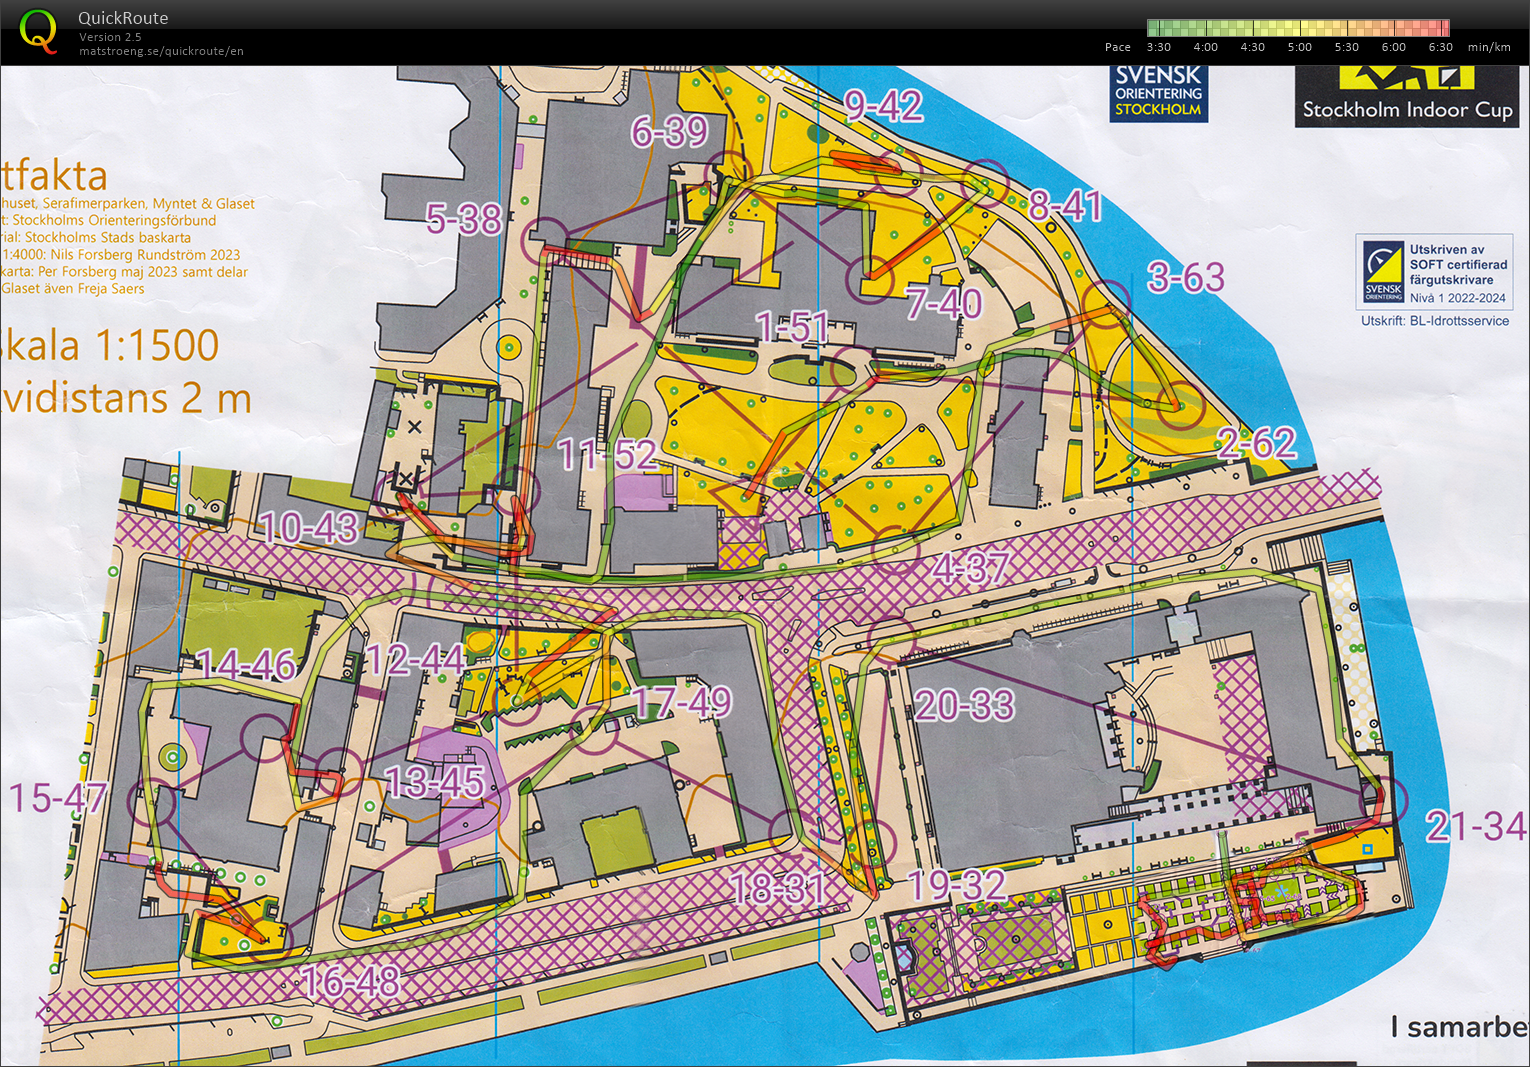Click the QuickRoute Q logo icon
The image size is (1530, 1067).
point(38,31)
